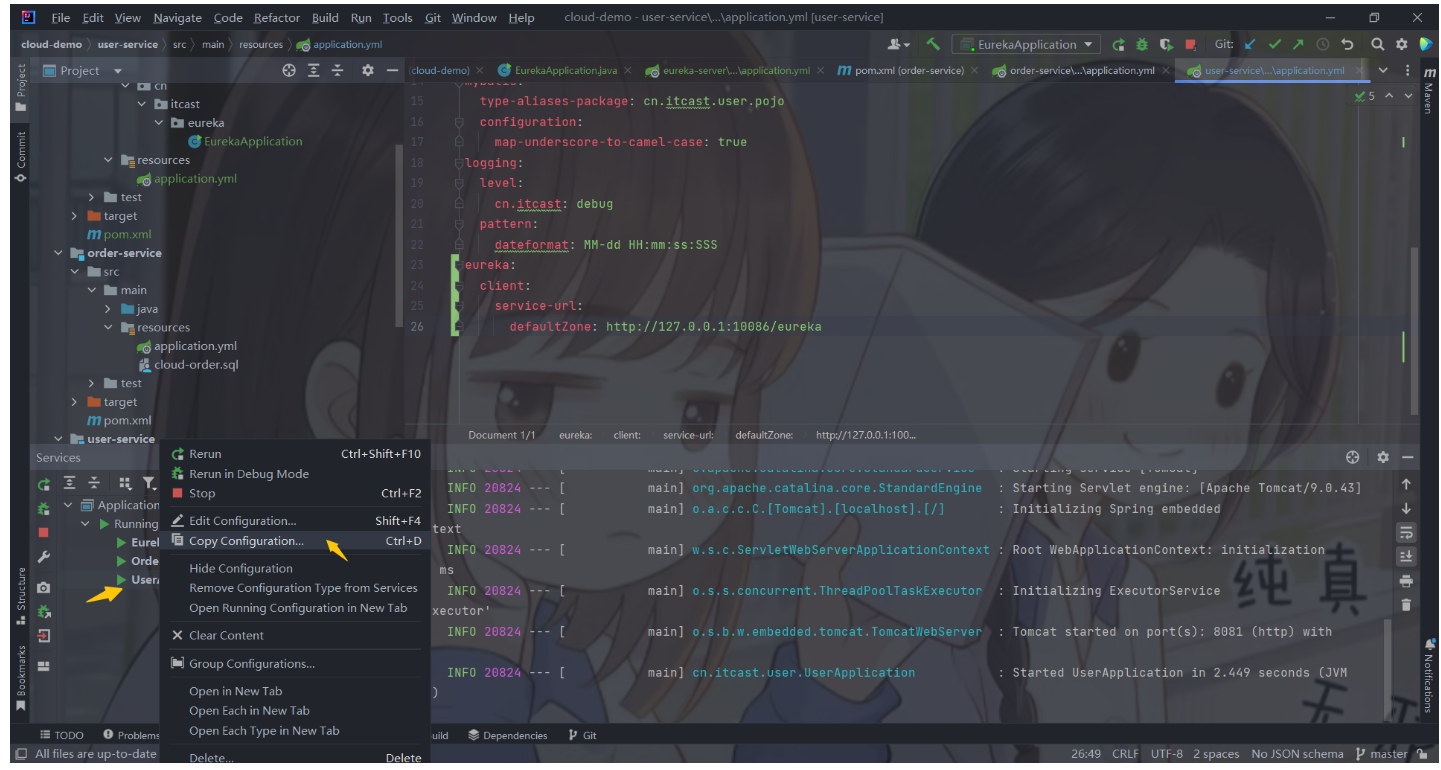The width and height of the screenshot is (1441, 770).
Task: Click the red Stop square in Services sidebar
Action: click(44, 533)
